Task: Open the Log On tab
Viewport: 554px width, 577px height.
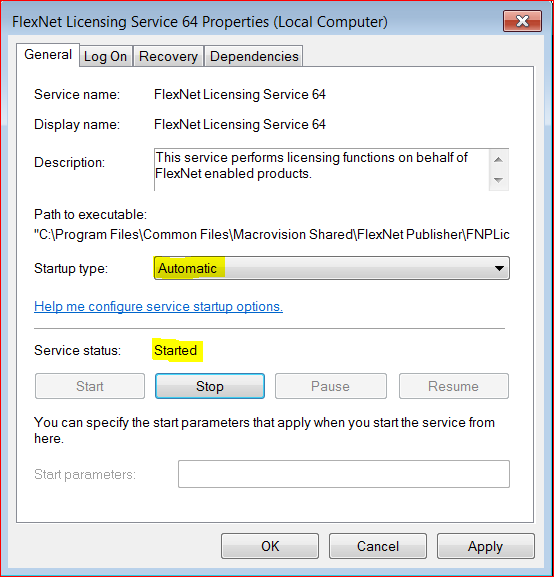Action: 106,57
